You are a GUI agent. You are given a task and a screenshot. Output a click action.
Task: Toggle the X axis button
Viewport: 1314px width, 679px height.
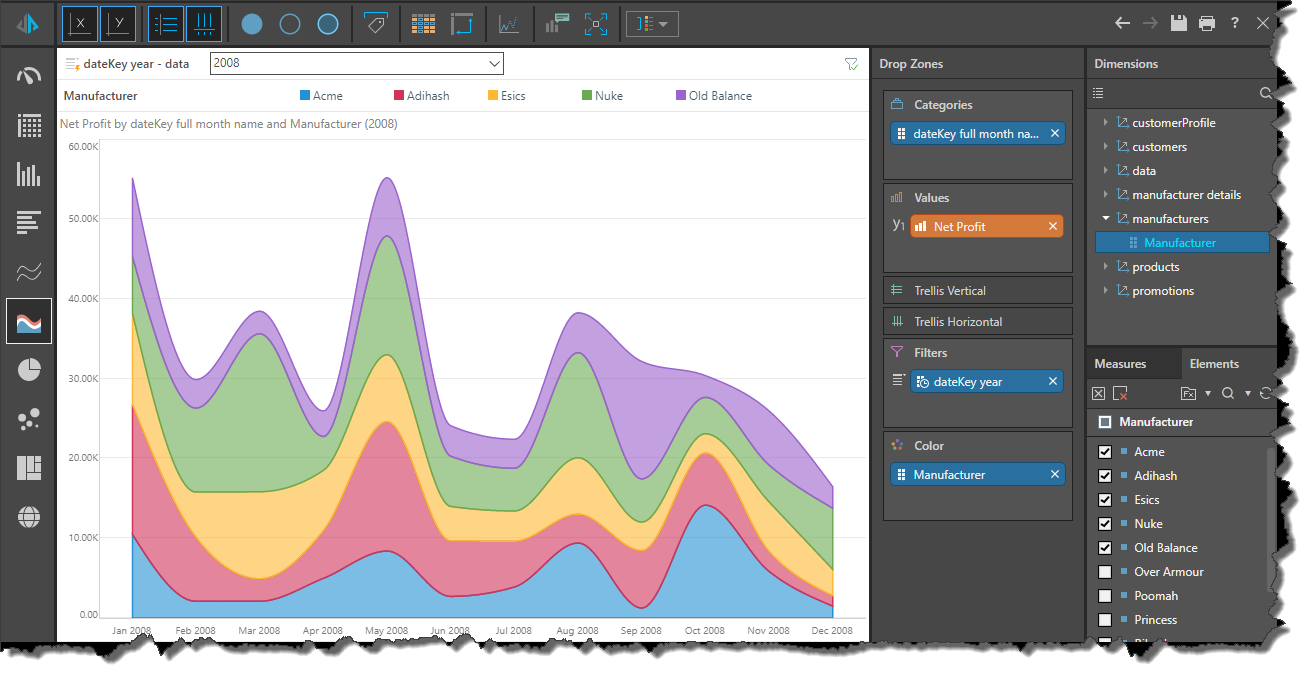[80, 24]
